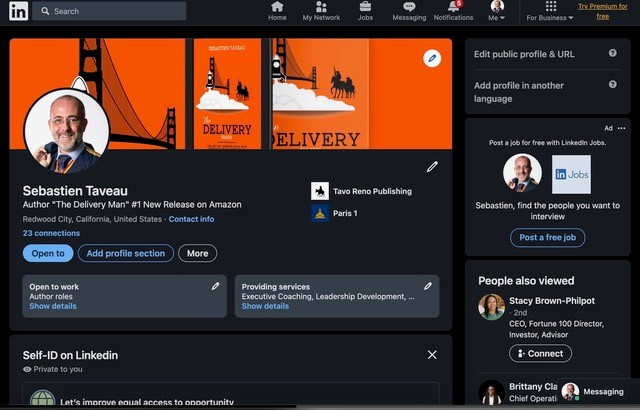Viewport: 640px width, 410px height.
Task: Expand the Me profile dropdown
Action: (497, 12)
